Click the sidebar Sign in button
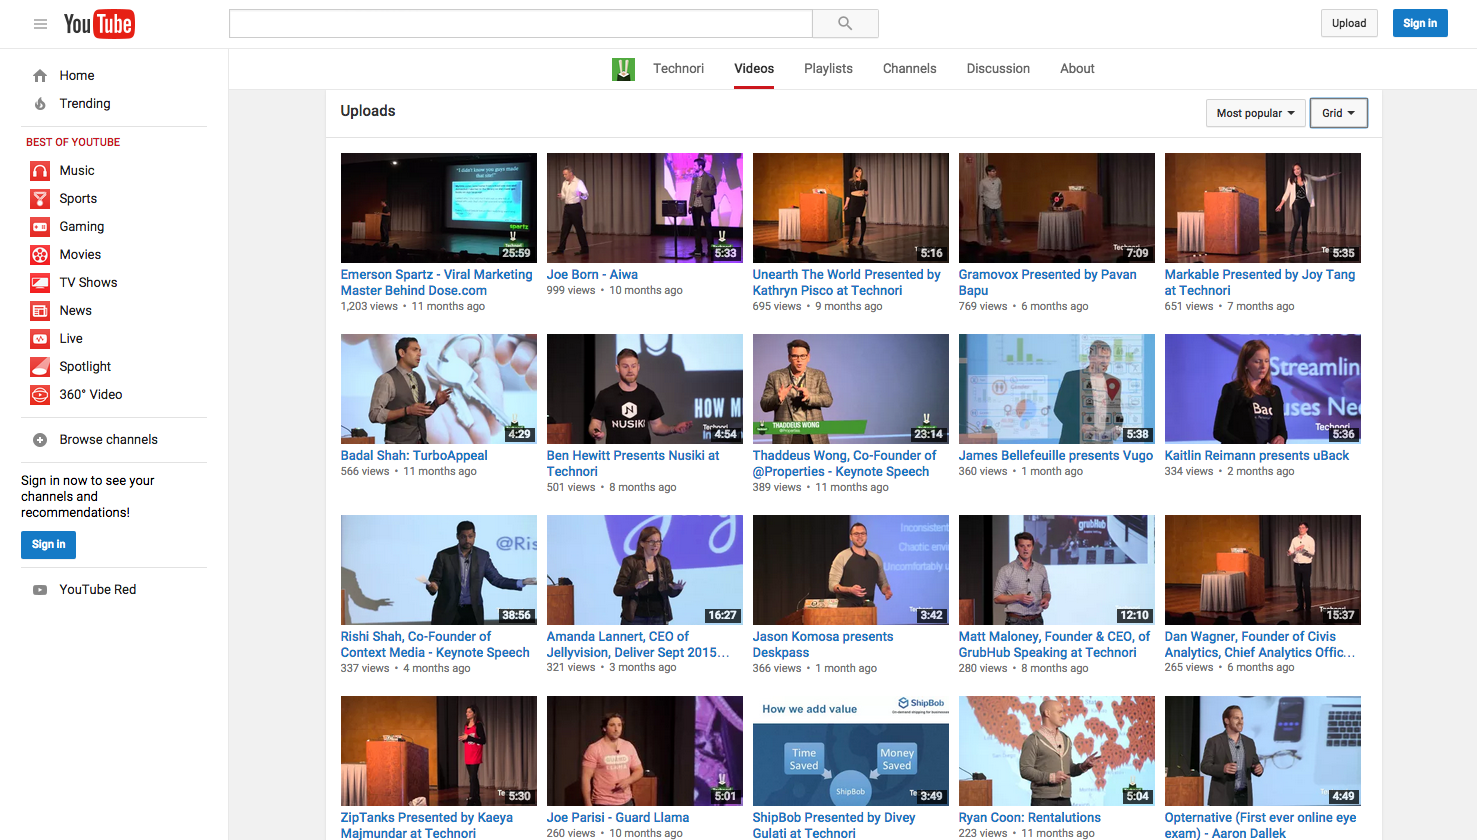Screen dimensions: 1477x840 coord(48,545)
